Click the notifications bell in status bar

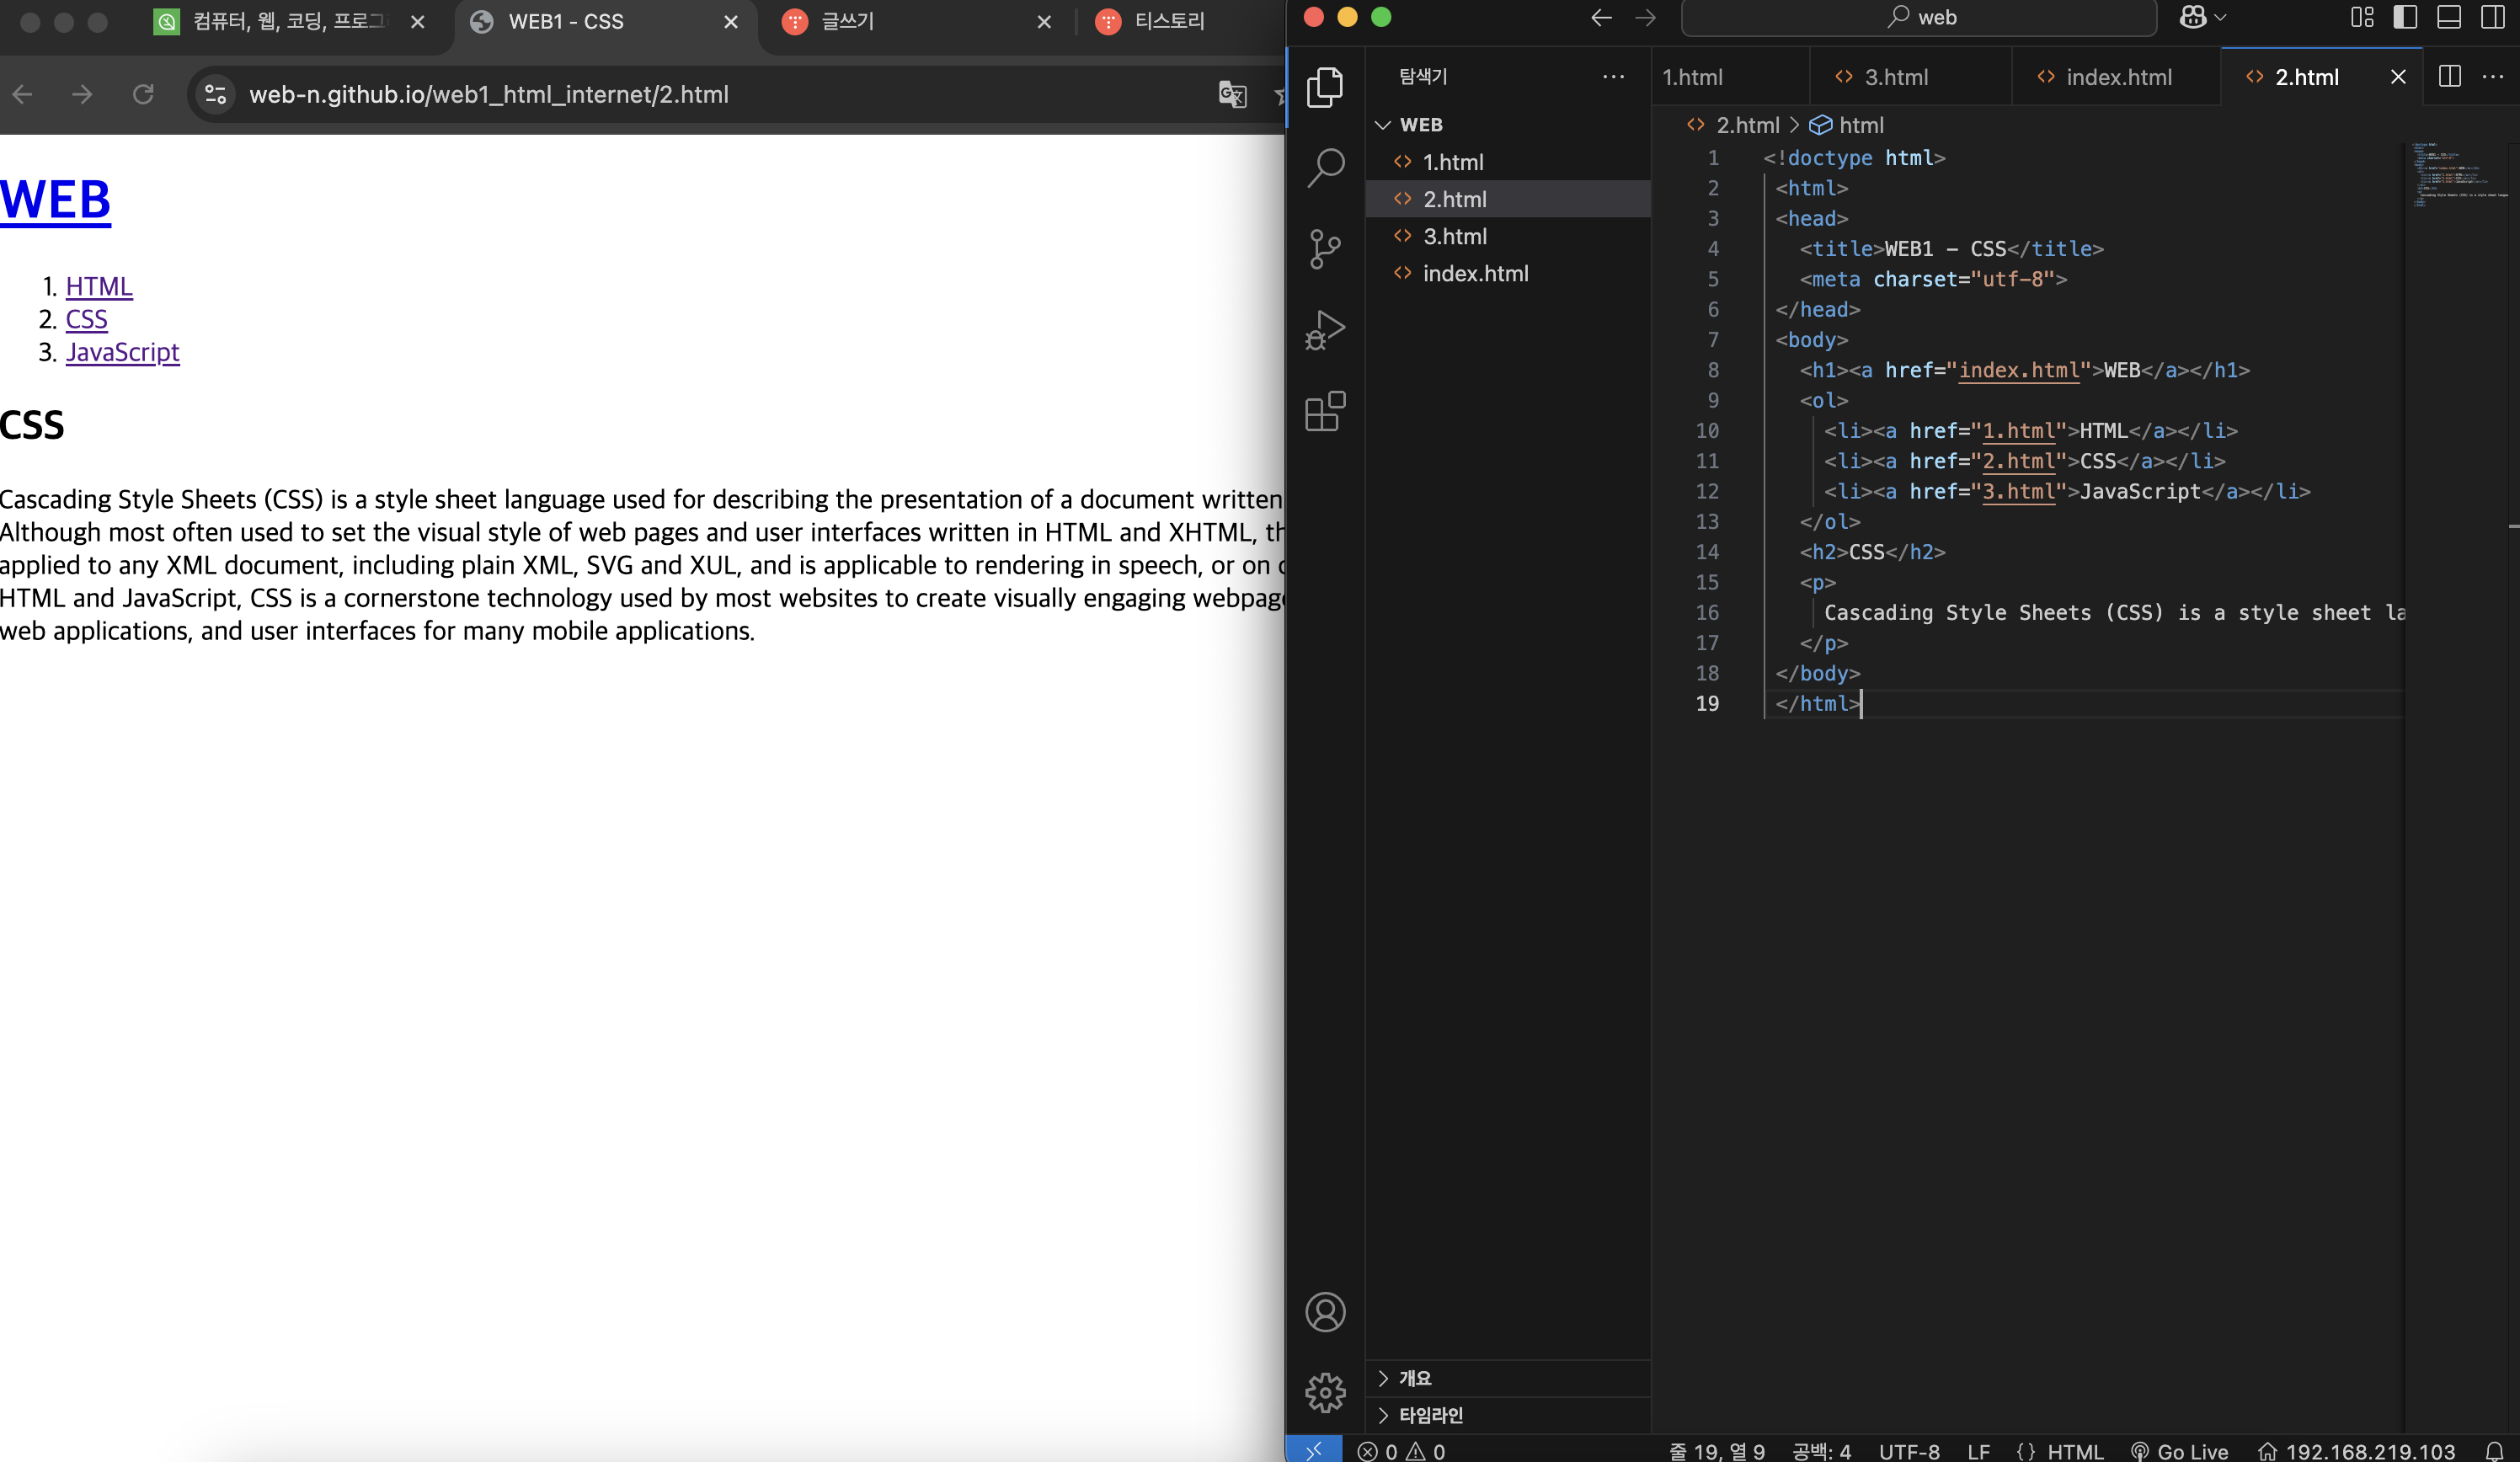coord(2494,1450)
